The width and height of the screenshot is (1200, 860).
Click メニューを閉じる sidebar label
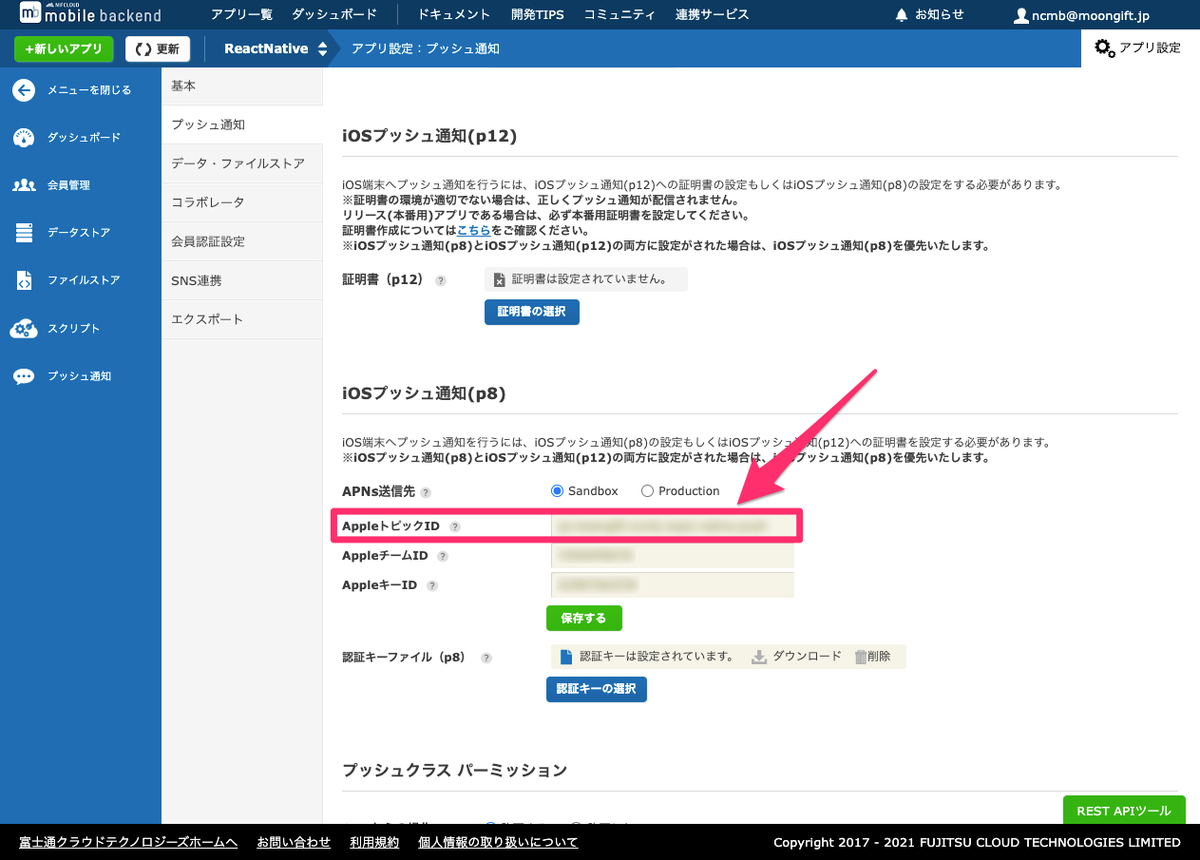(x=89, y=90)
